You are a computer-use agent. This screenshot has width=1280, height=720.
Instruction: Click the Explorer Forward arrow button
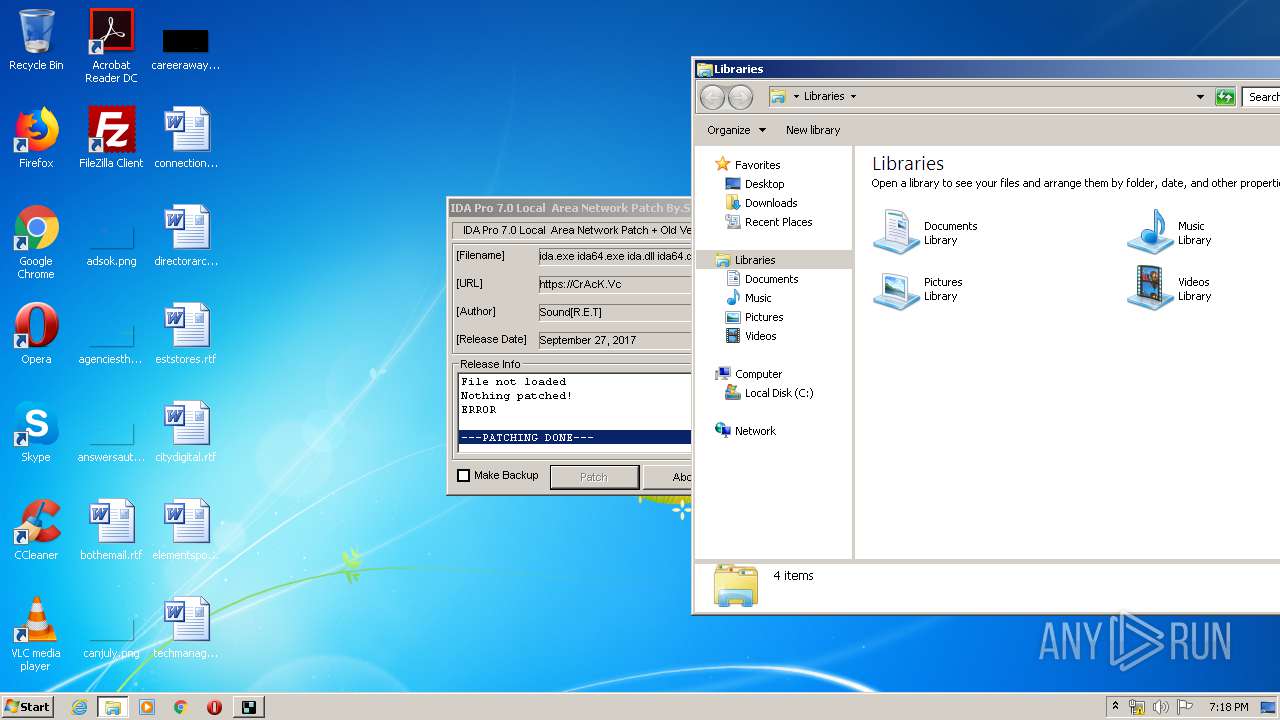click(740, 97)
